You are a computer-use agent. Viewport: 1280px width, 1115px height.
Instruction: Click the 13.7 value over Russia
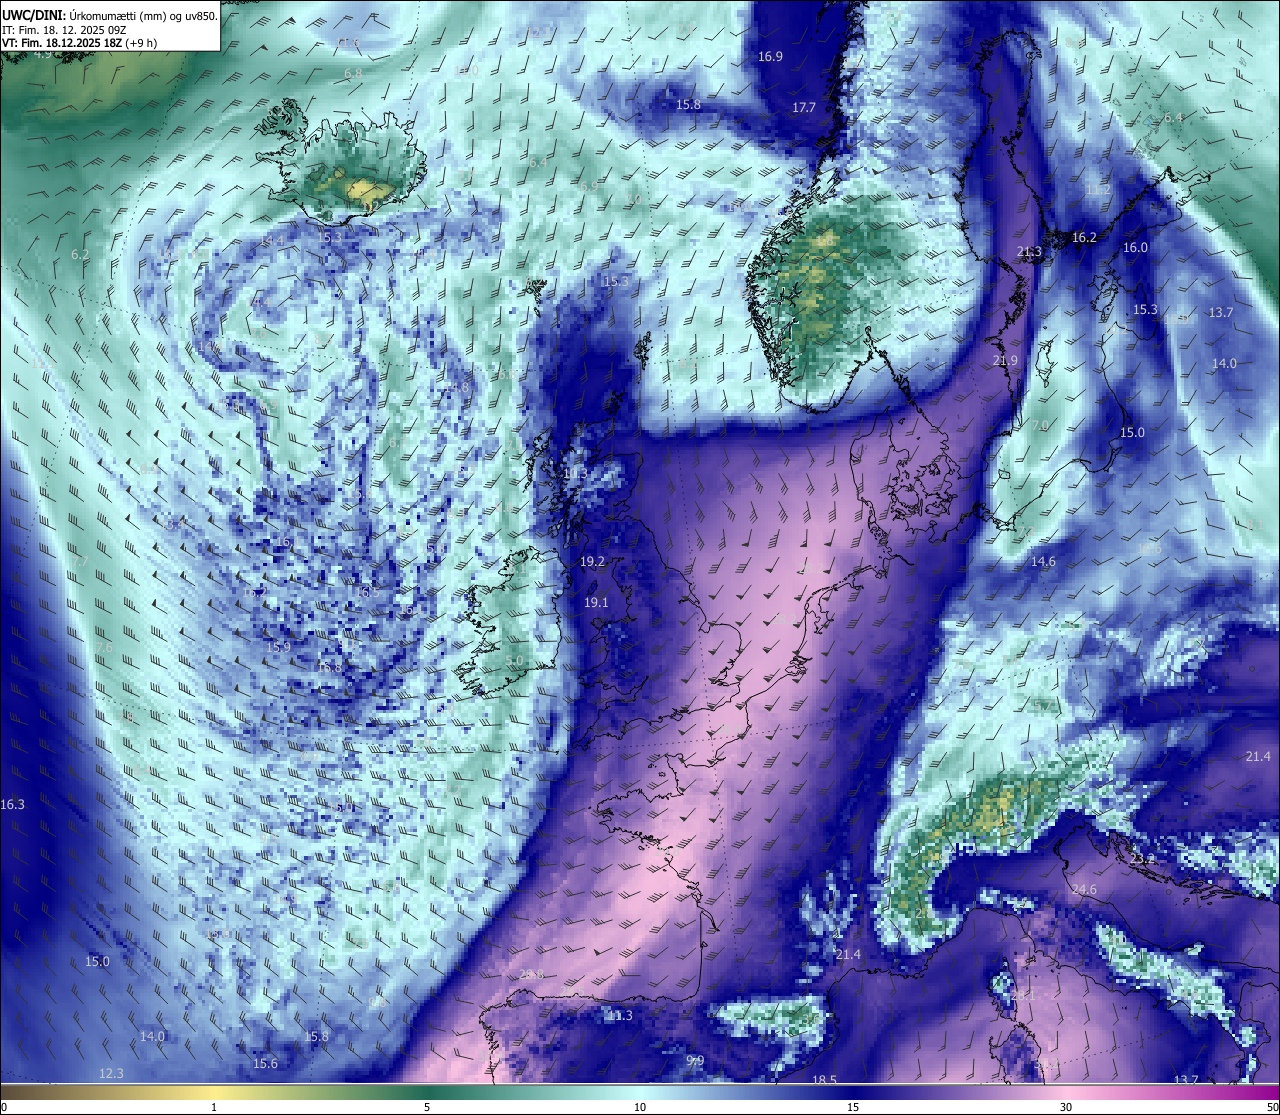coord(1220,313)
